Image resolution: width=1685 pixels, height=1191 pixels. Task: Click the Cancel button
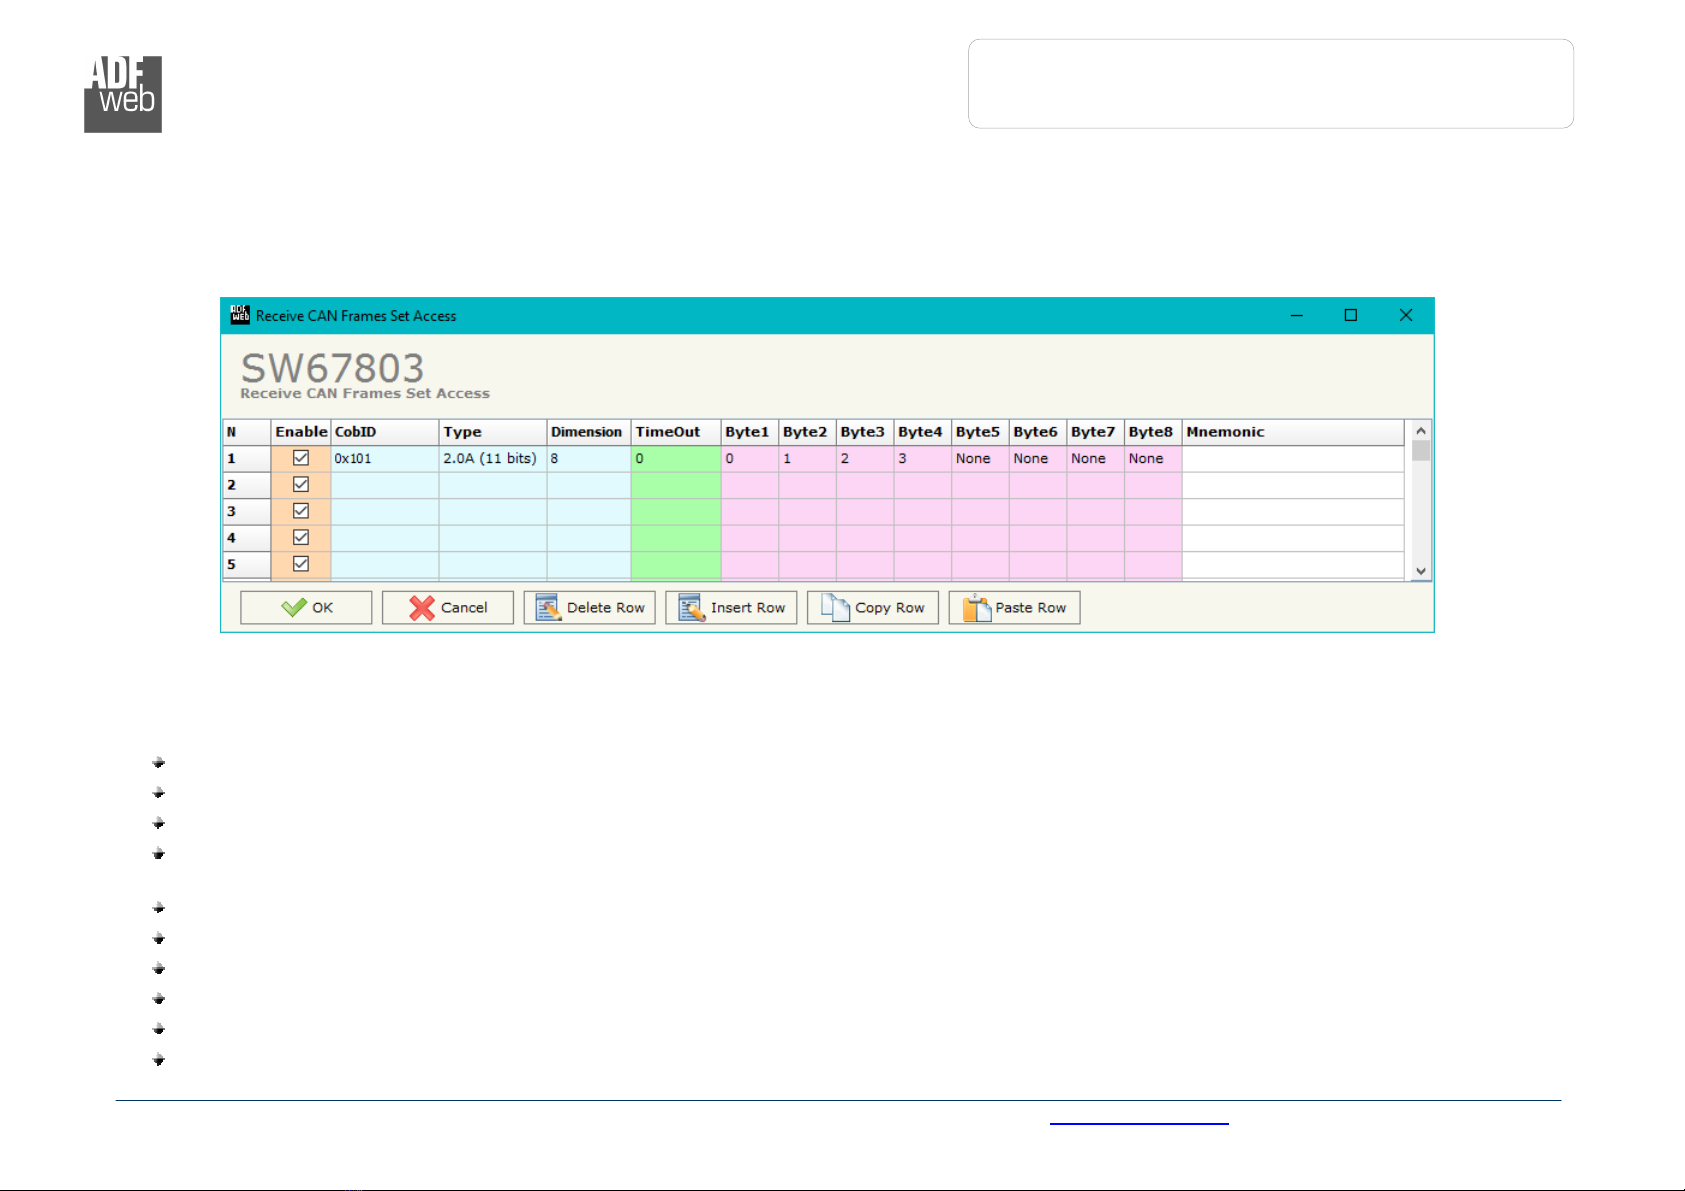pos(448,607)
